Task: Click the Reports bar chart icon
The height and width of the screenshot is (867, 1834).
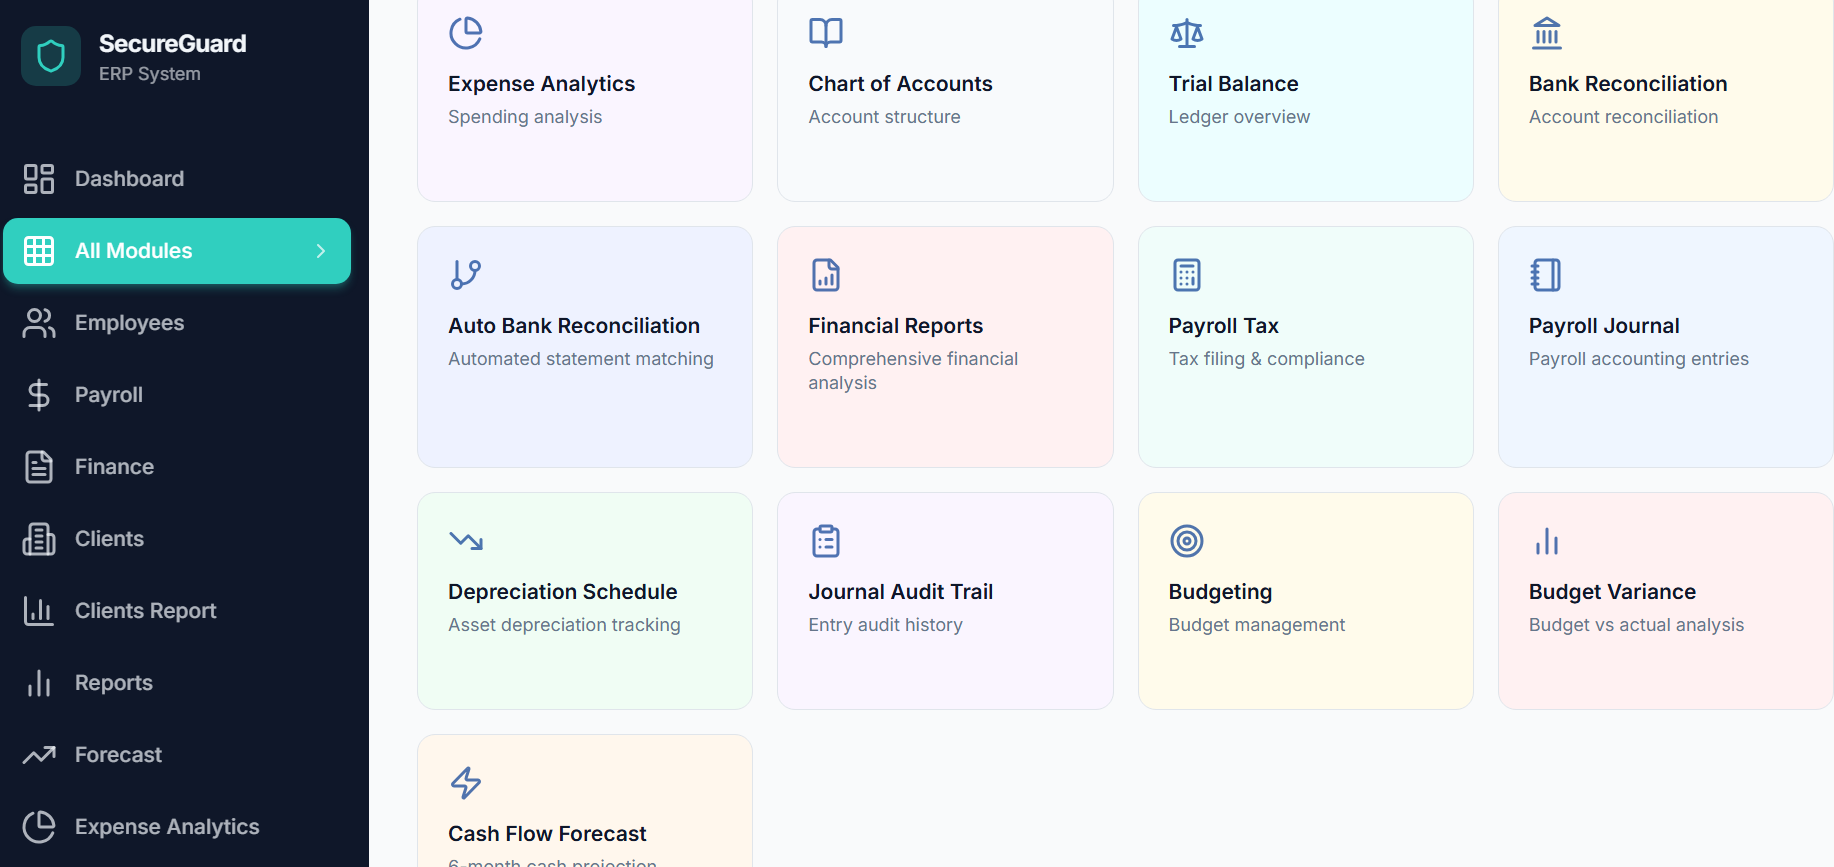Action: (39, 683)
